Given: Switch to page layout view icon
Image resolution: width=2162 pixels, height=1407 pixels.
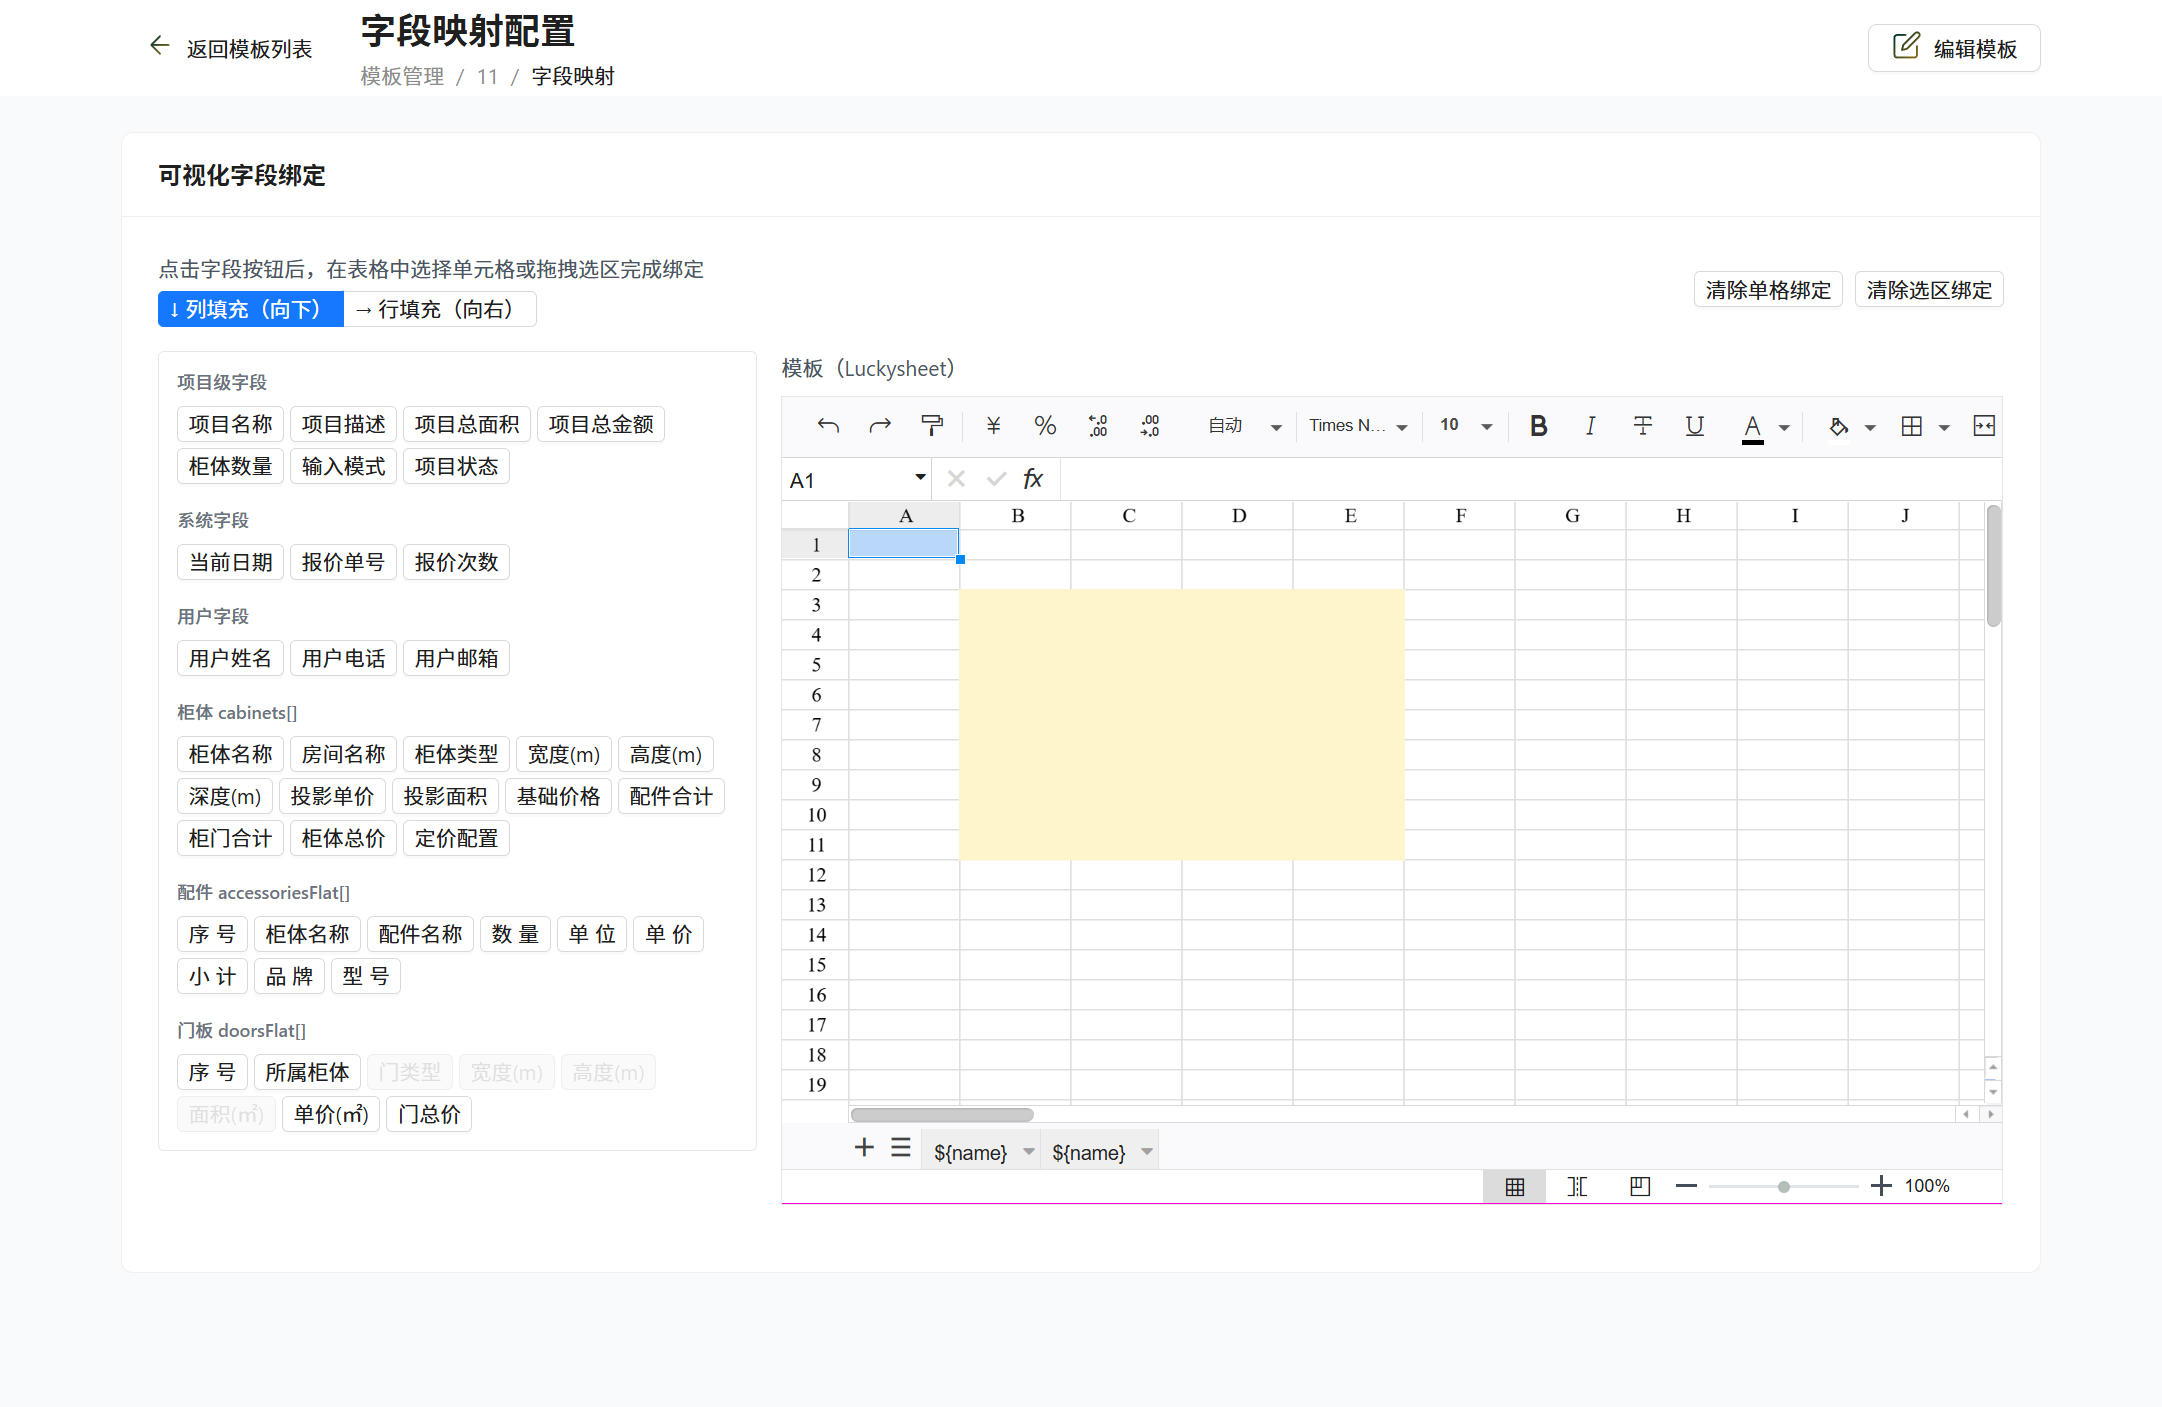Looking at the screenshot, I should tap(1577, 1186).
